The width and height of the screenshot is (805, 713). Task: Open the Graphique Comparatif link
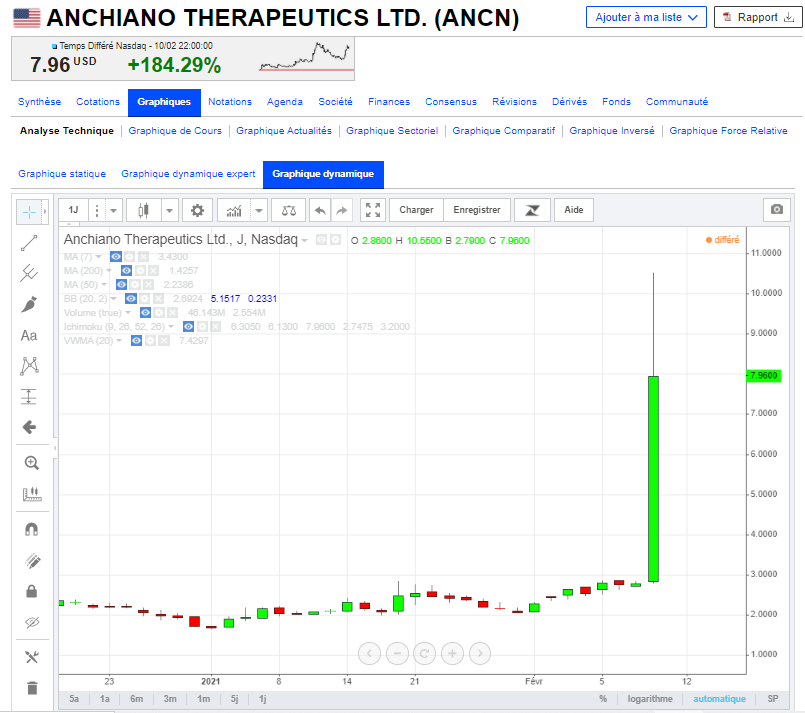click(x=504, y=131)
